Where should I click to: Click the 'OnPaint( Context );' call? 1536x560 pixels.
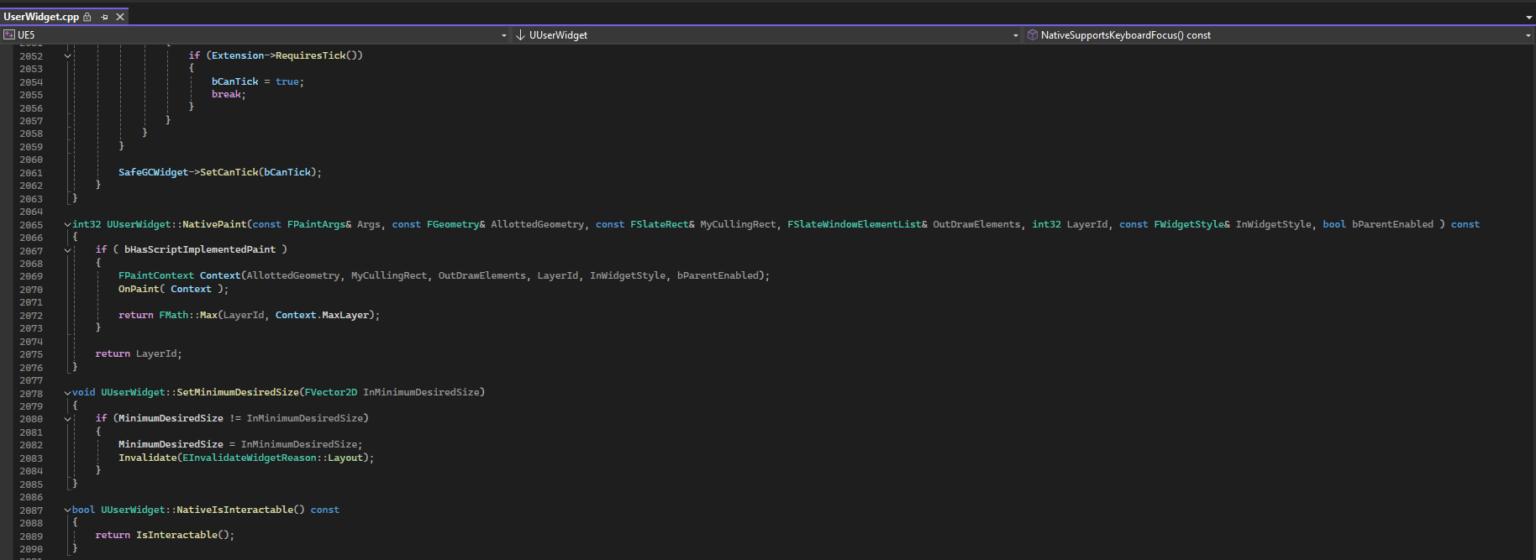pos(173,289)
